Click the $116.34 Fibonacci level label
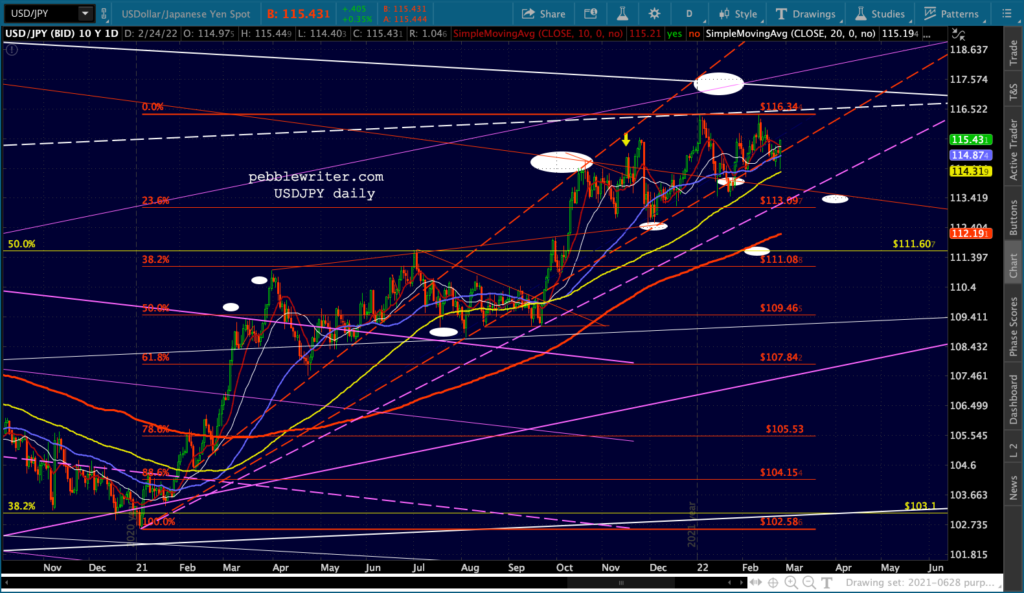 [781, 106]
